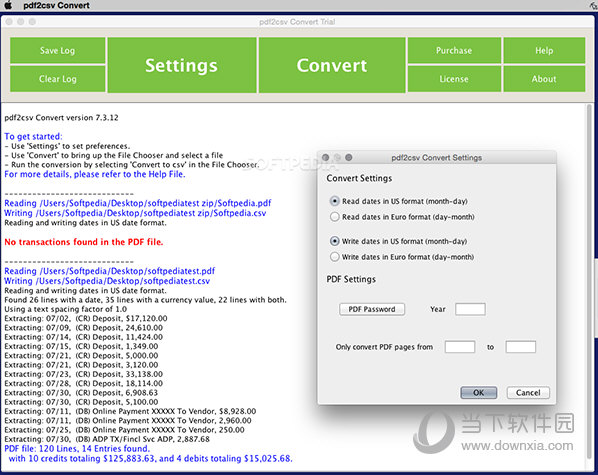Open the About button
Image resolution: width=598 pixels, height=475 pixels.
point(544,79)
